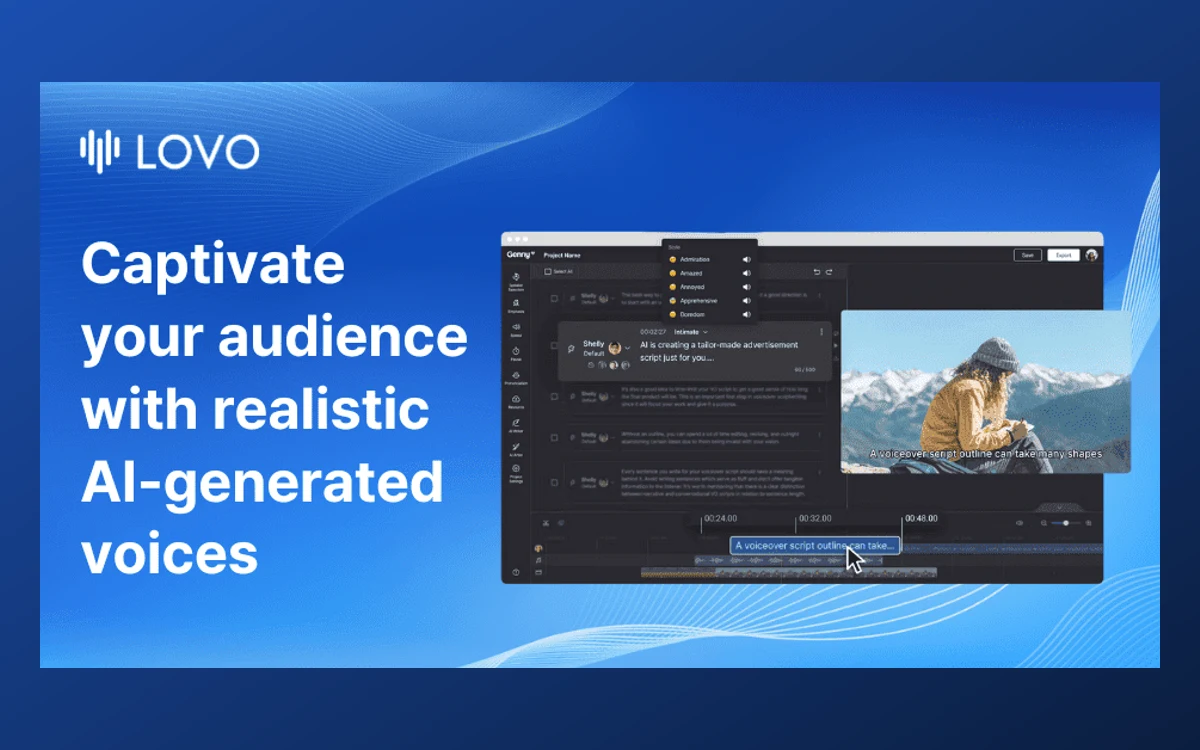1200x750 pixels.
Task: Expand the Shelly speaker dropdown chevron
Action: point(628,348)
